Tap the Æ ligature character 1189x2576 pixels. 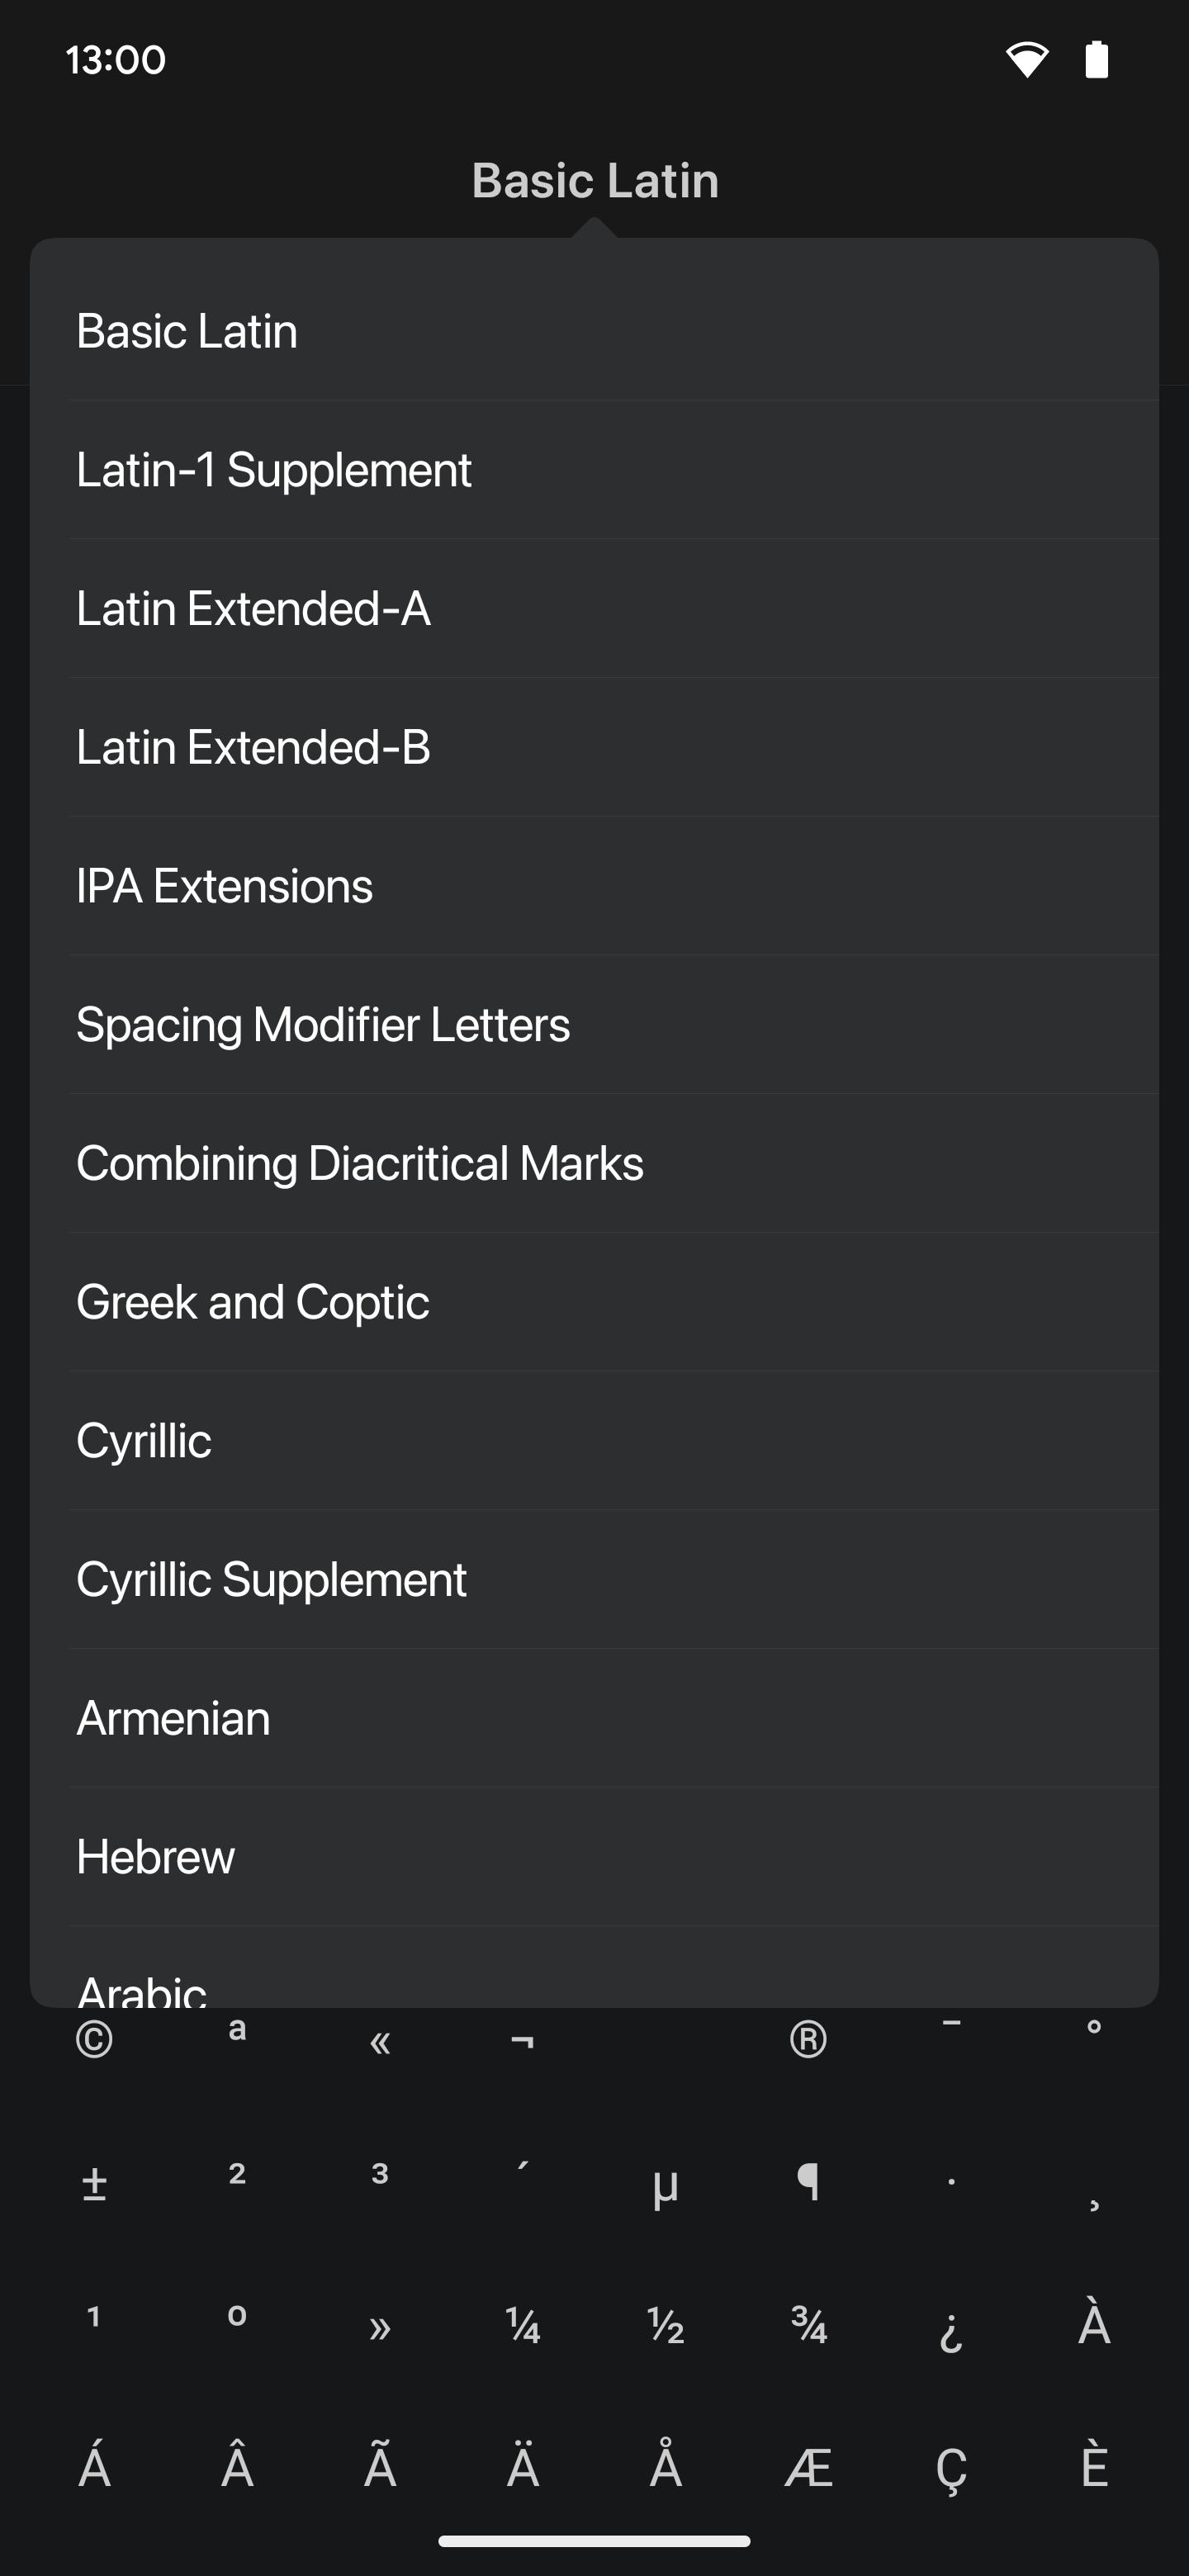tap(808, 2467)
